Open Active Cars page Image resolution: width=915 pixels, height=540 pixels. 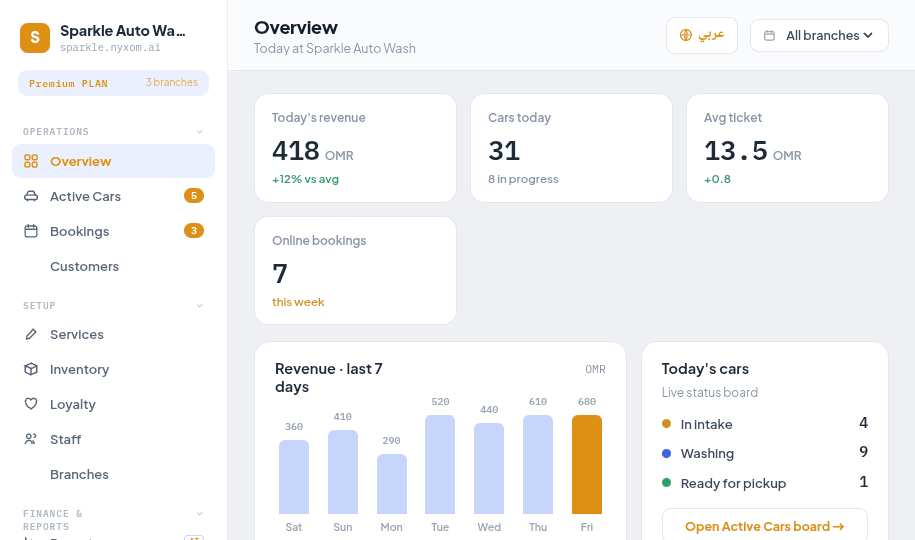pyautogui.click(x=114, y=196)
